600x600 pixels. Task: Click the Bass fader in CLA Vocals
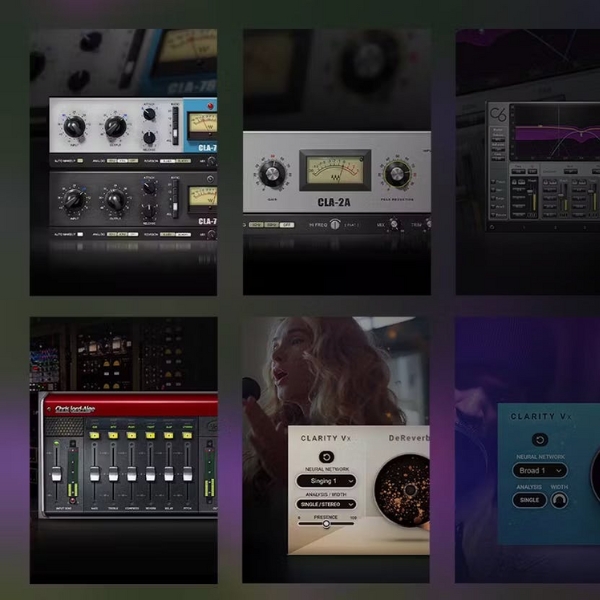click(x=94, y=473)
